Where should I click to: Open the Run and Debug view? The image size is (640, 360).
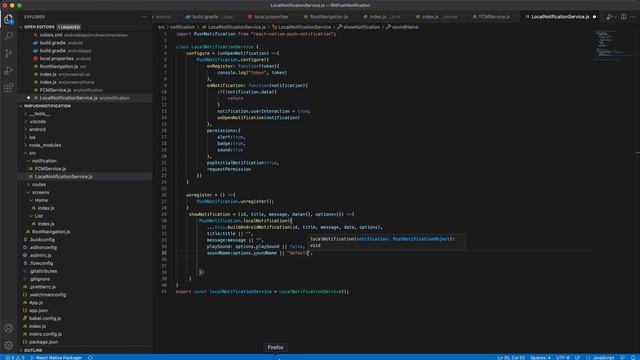pyautogui.click(x=9, y=71)
